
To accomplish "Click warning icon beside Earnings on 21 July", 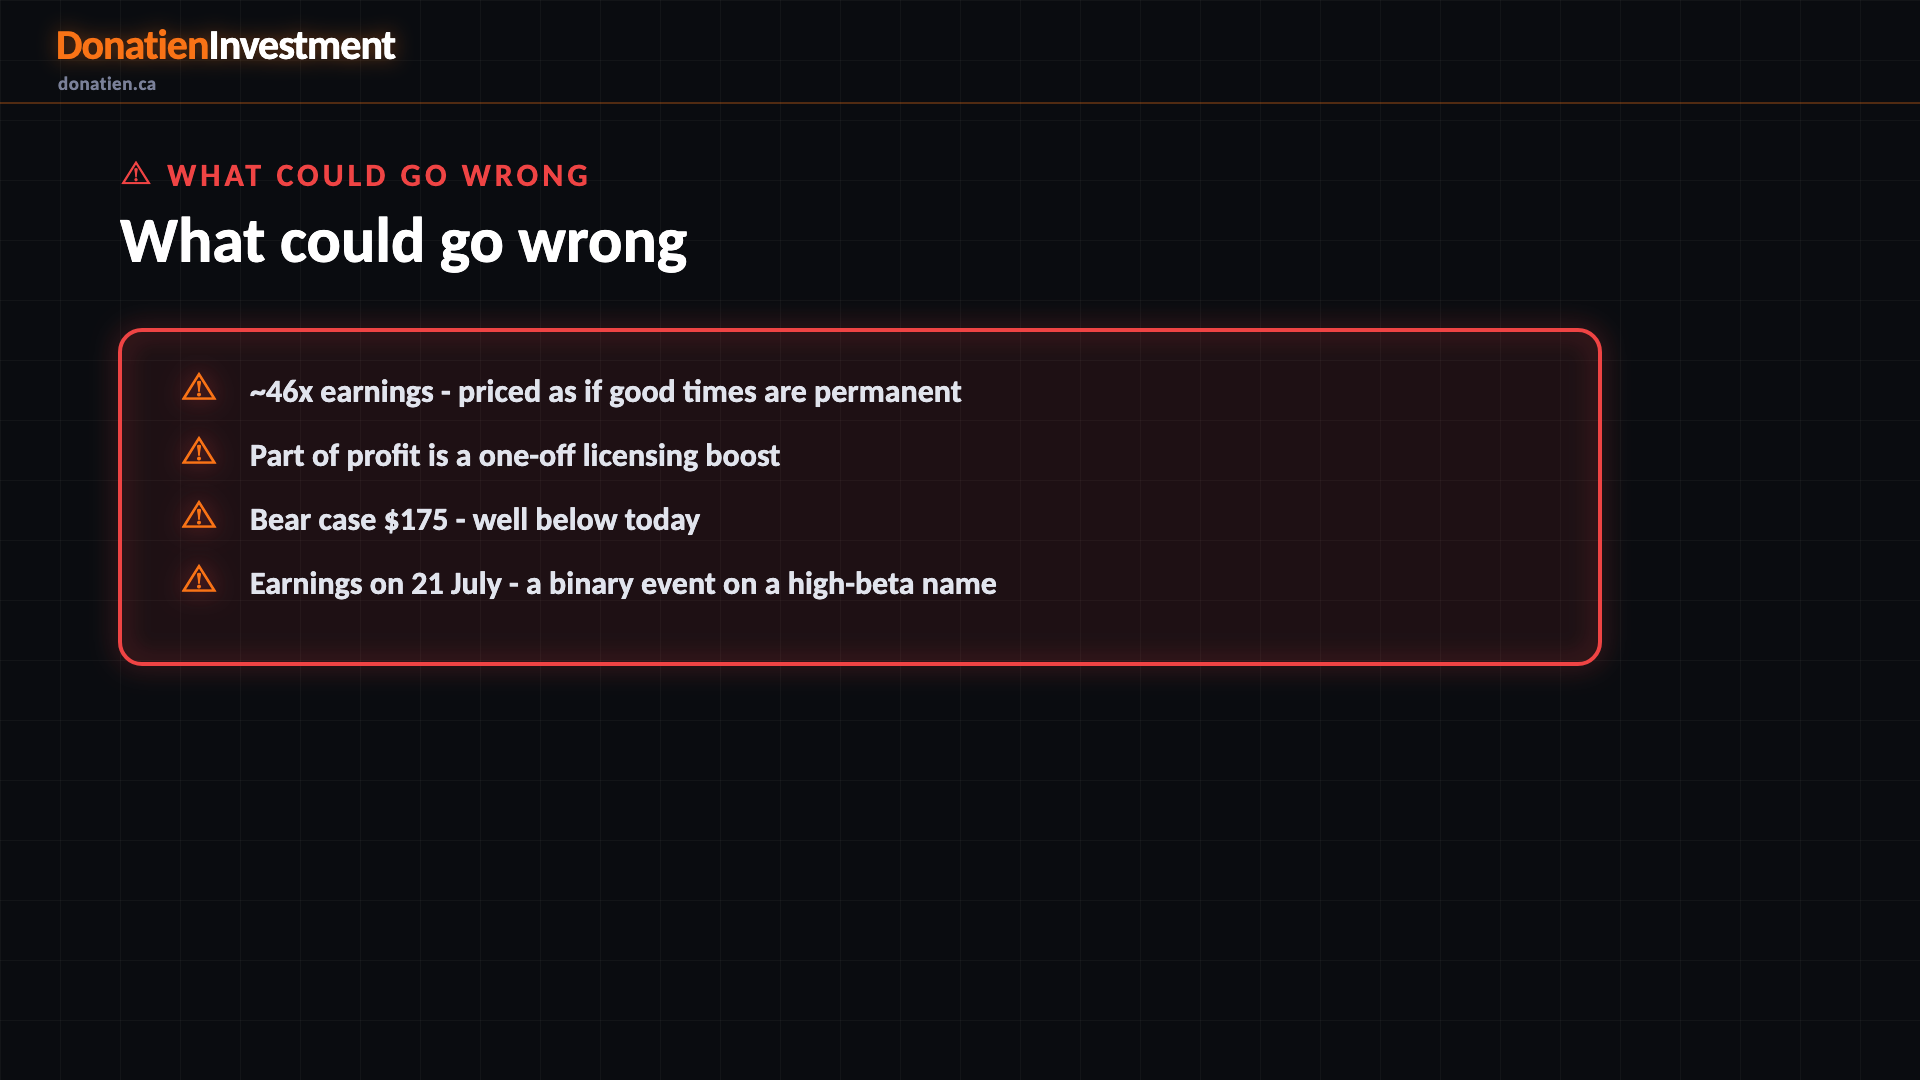I will pyautogui.click(x=199, y=579).
